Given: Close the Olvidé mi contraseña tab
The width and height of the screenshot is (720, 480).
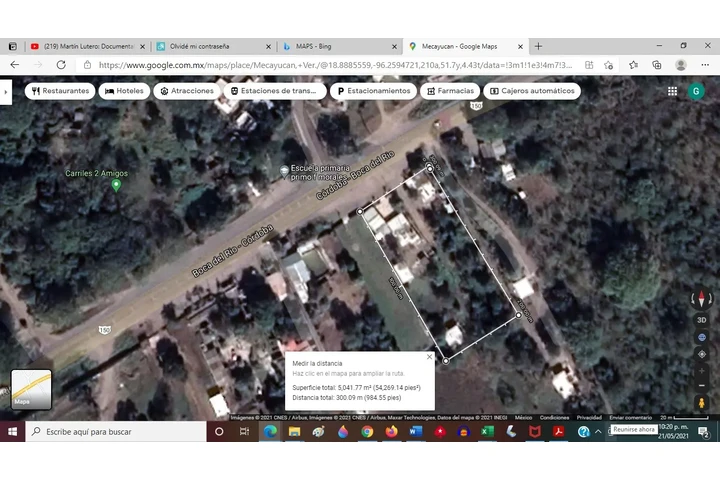Looking at the screenshot, I should 268,47.
